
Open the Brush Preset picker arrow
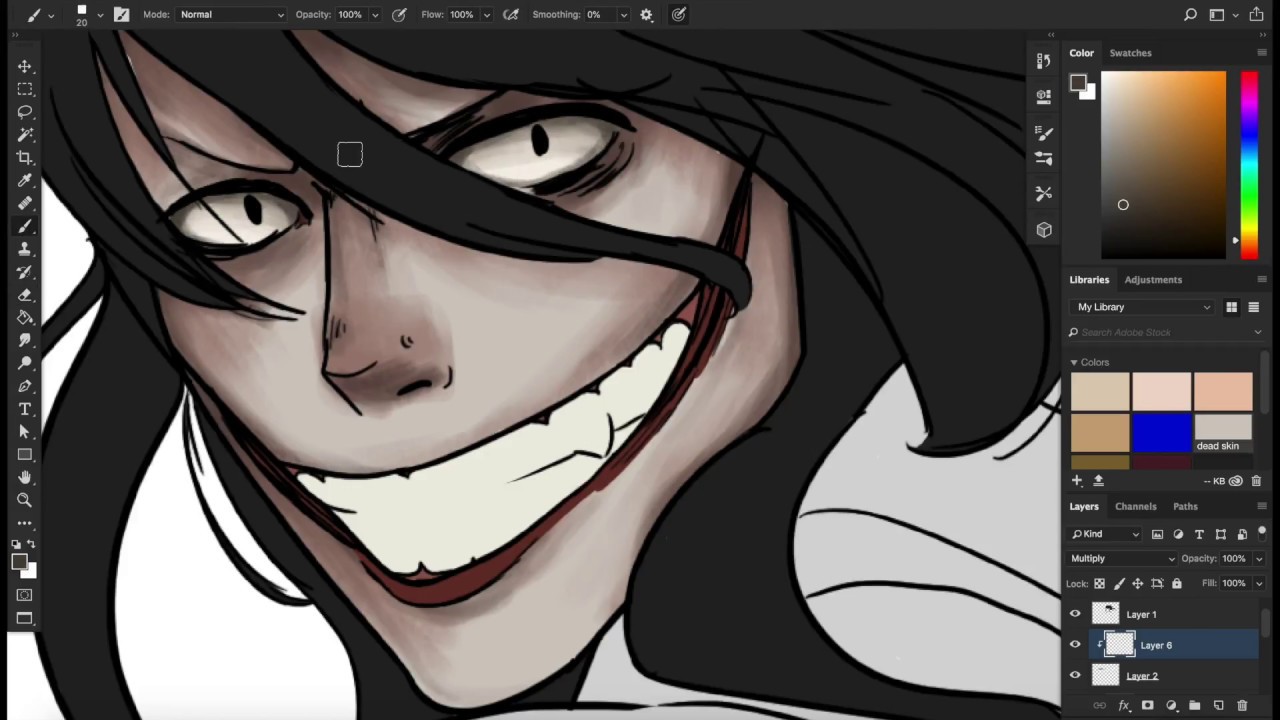pos(100,15)
